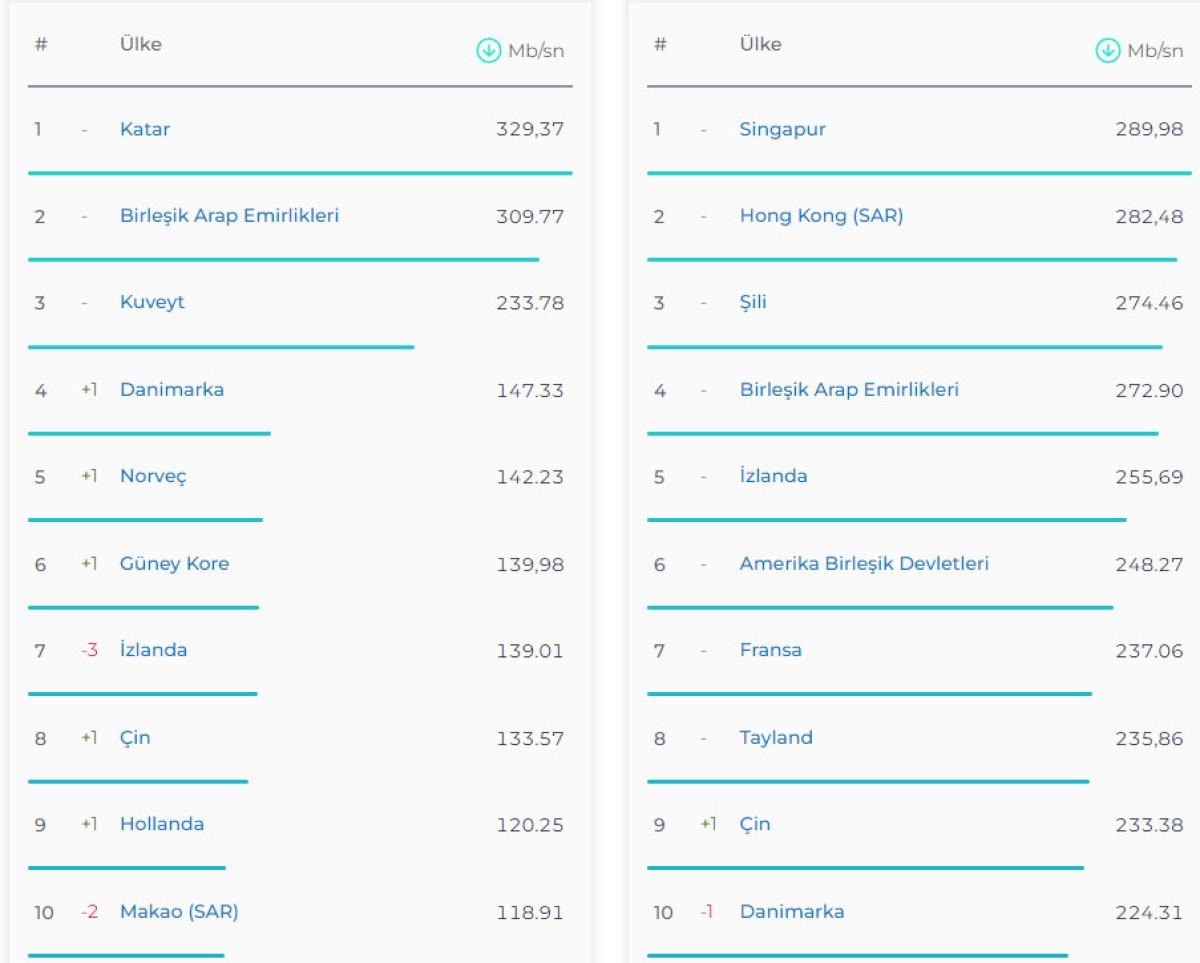Open Birleşik Arap Emirlikleri in left table
This screenshot has width=1200, height=963.
tap(229, 216)
